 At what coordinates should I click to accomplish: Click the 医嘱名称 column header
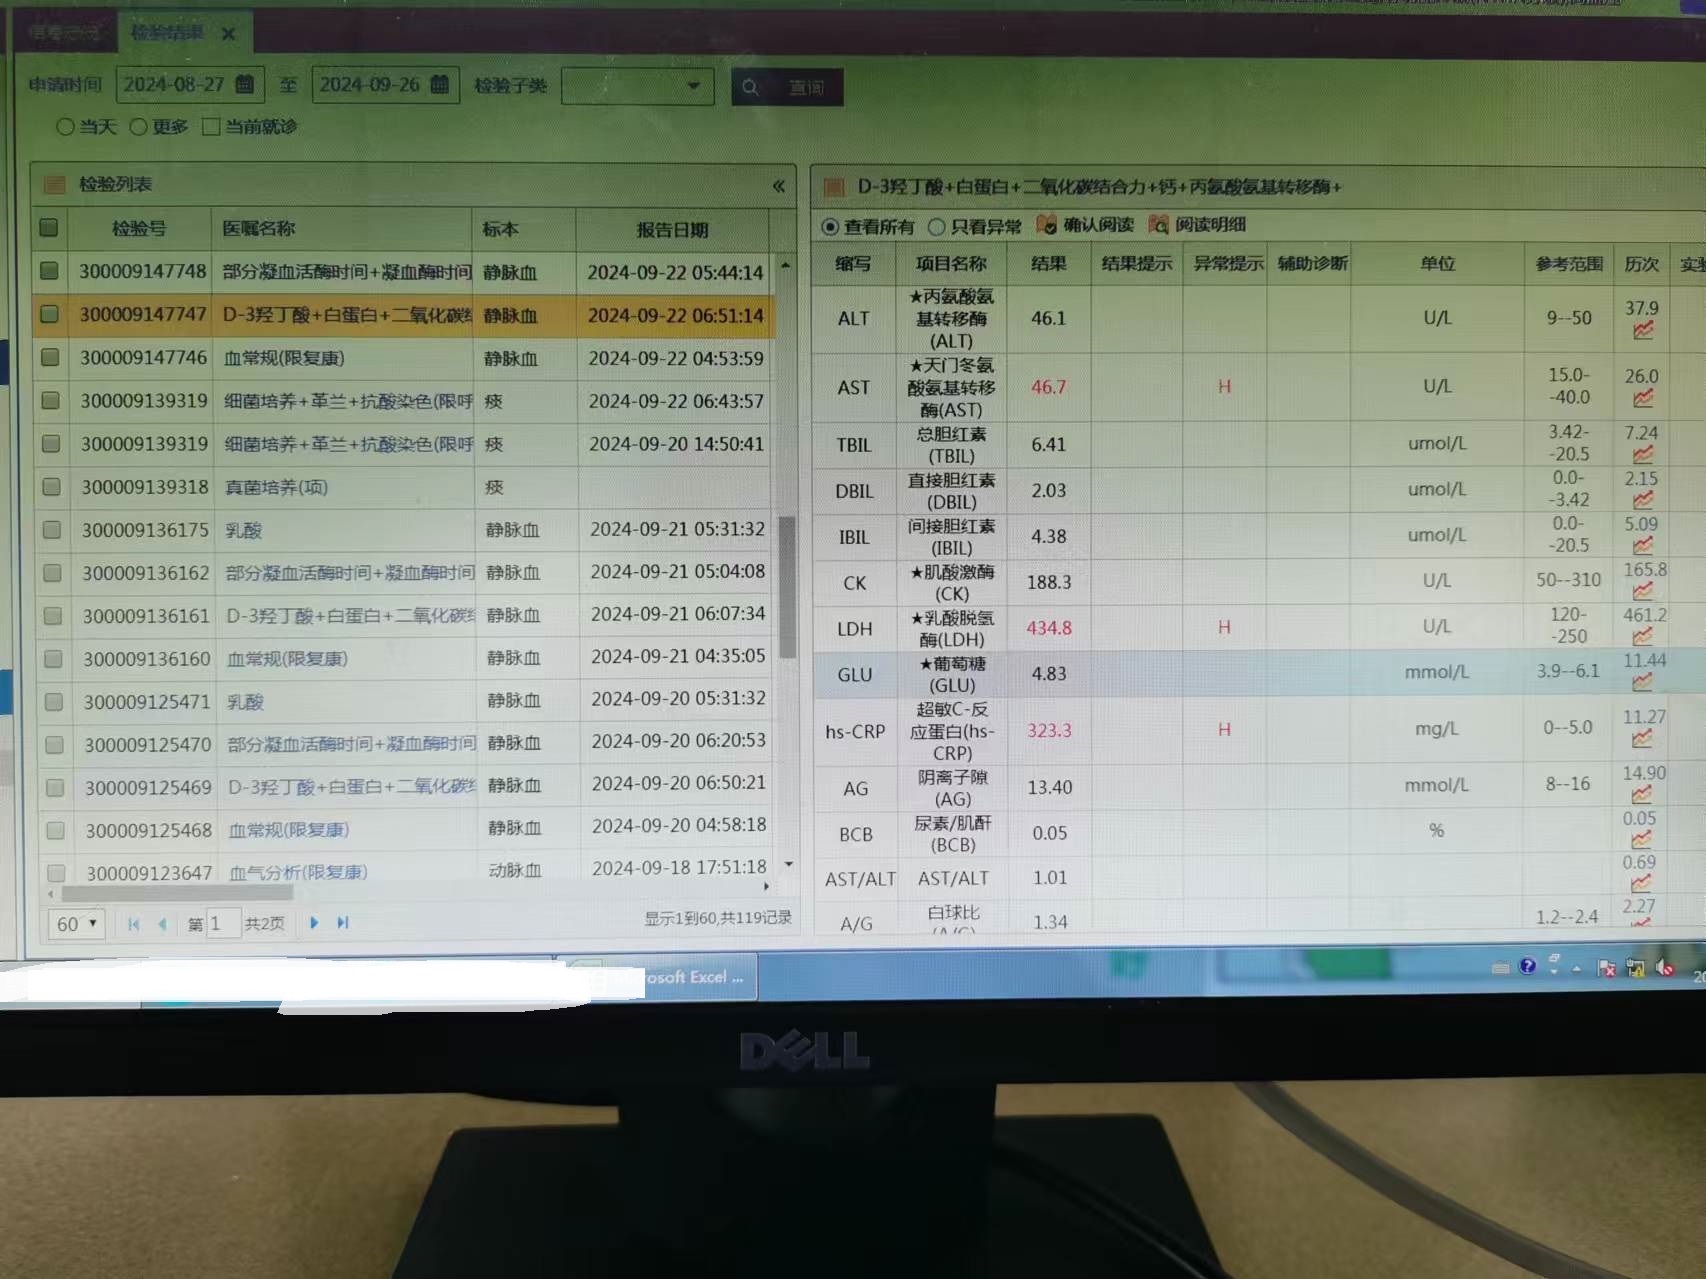[x=341, y=229]
